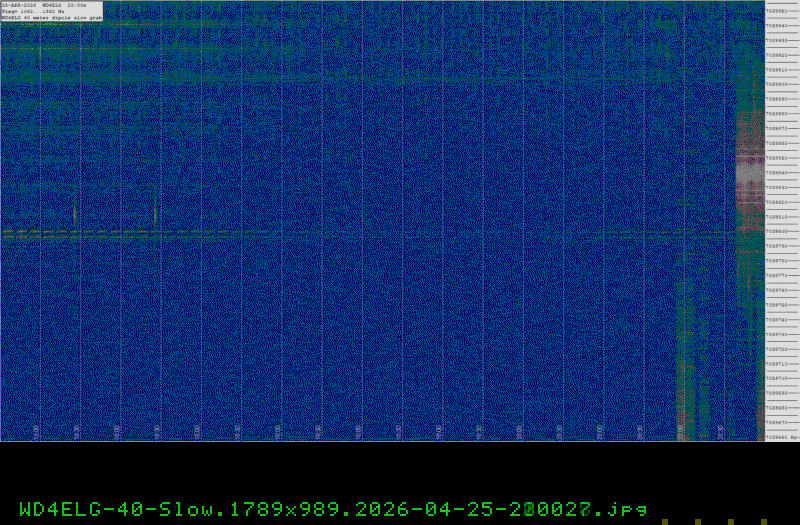Click the first time marker on bottom axis
This screenshot has height=525, width=800.
click(x=36, y=432)
